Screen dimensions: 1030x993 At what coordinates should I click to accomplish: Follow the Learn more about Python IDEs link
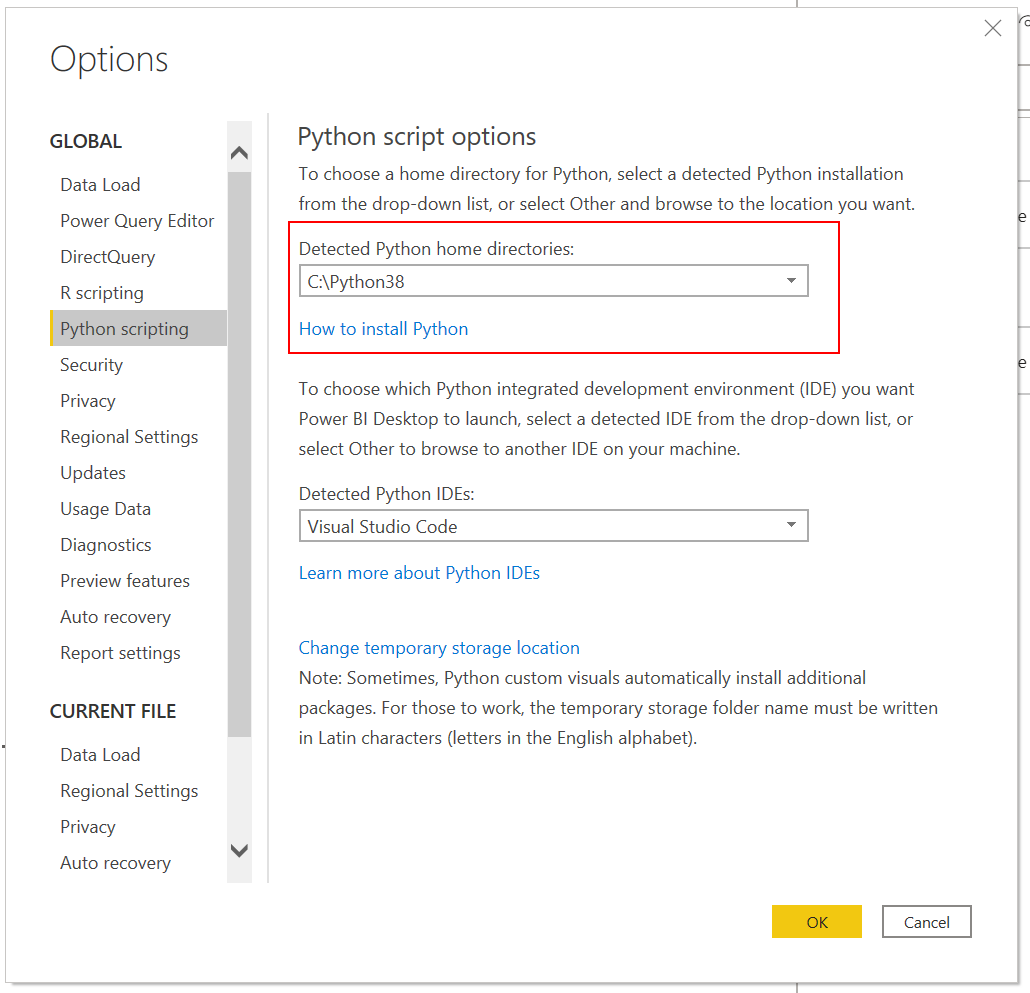[419, 573]
